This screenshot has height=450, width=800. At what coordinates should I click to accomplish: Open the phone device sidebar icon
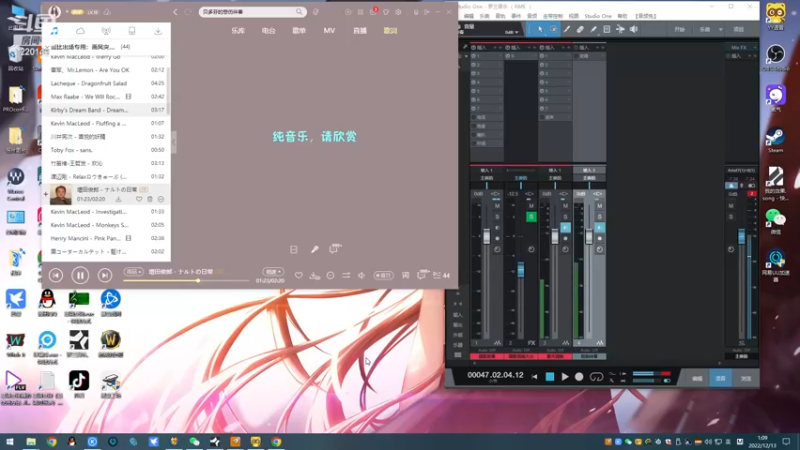pos(132,31)
